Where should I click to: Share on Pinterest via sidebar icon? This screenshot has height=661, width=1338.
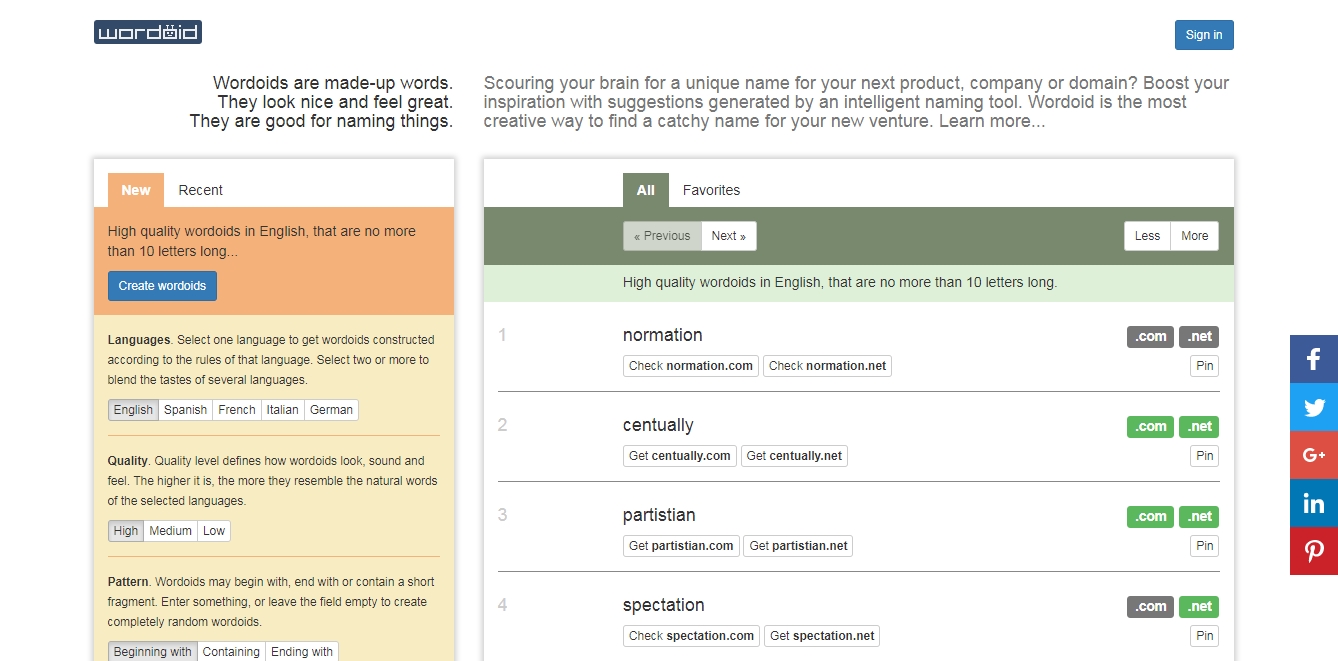[1314, 551]
